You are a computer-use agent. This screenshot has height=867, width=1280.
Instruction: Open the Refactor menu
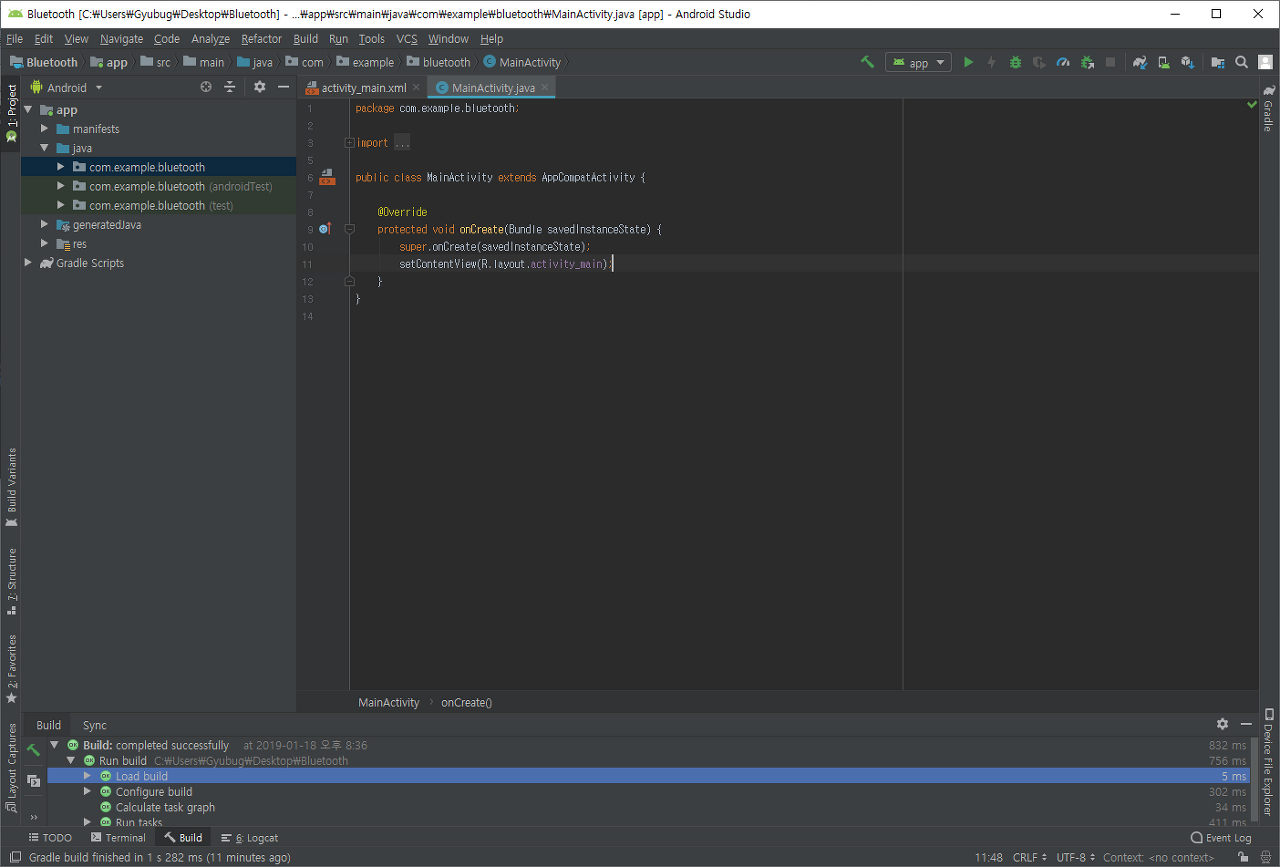261,39
